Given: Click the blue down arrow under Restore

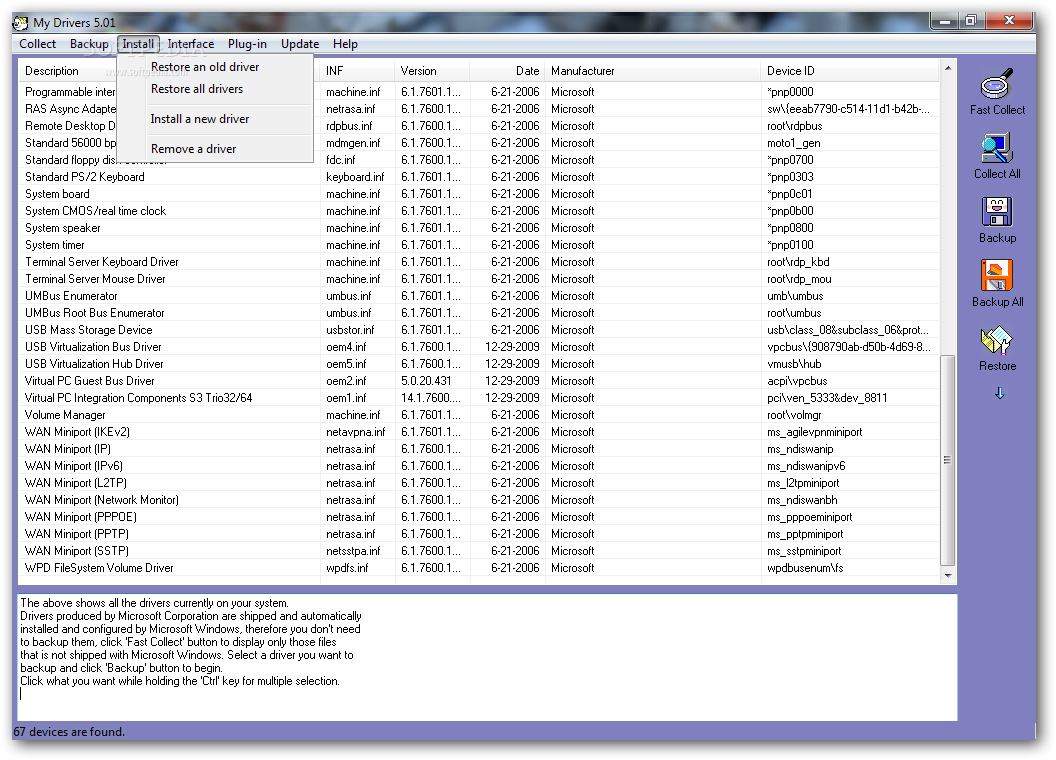Looking at the screenshot, I should tap(999, 393).
